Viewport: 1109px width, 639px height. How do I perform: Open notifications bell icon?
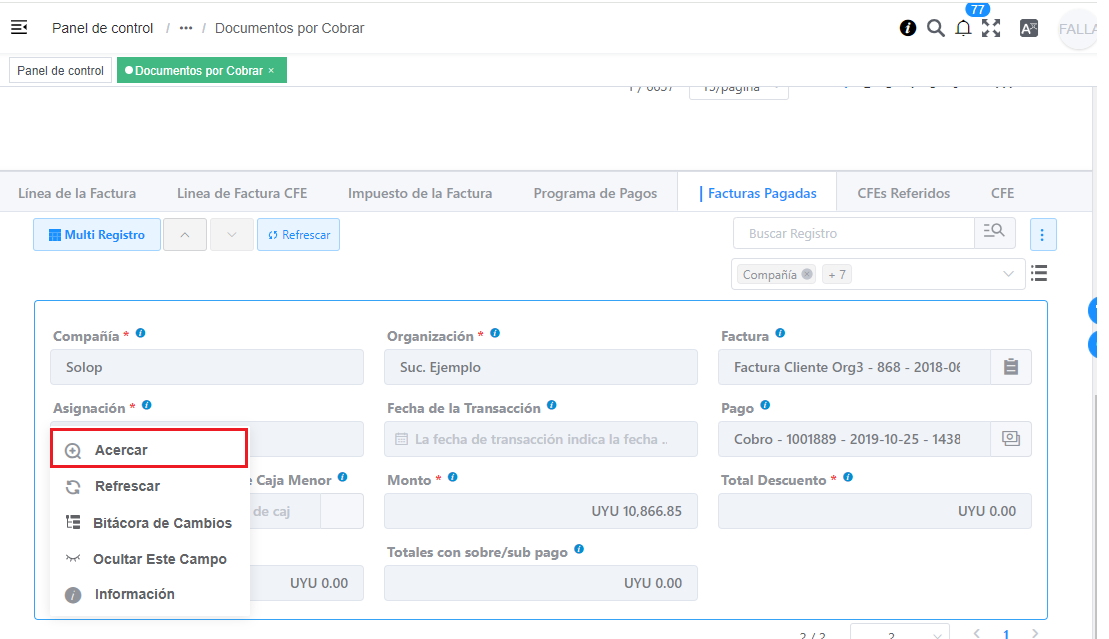point(963,28)
